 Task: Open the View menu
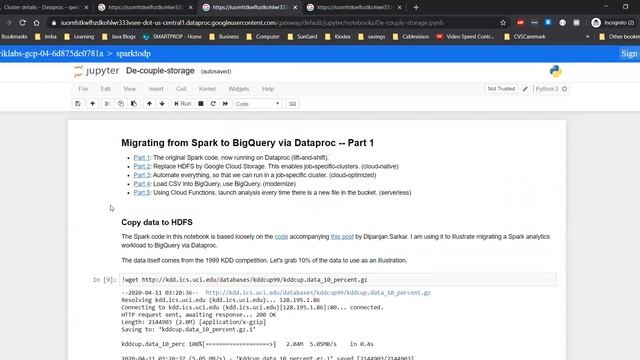pos(129,89)
